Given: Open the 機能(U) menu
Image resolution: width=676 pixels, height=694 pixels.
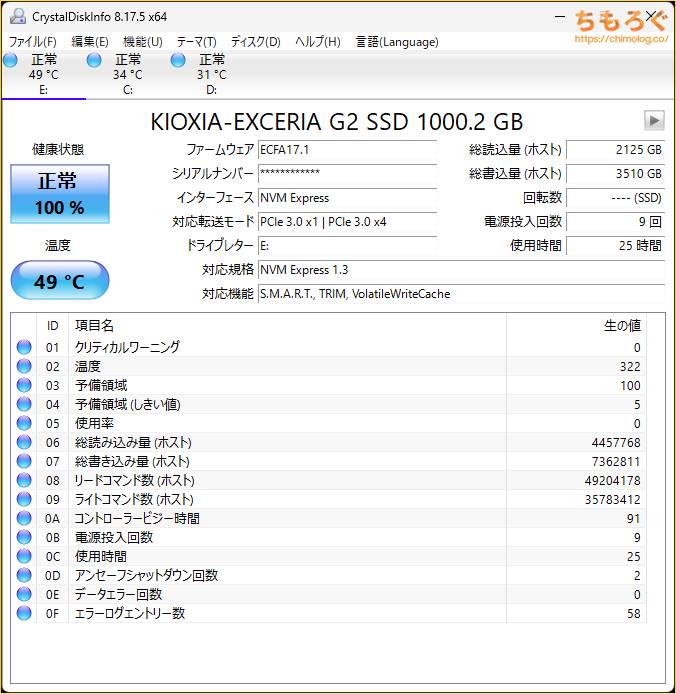Looking at the screenshot, I should point(143,42).
